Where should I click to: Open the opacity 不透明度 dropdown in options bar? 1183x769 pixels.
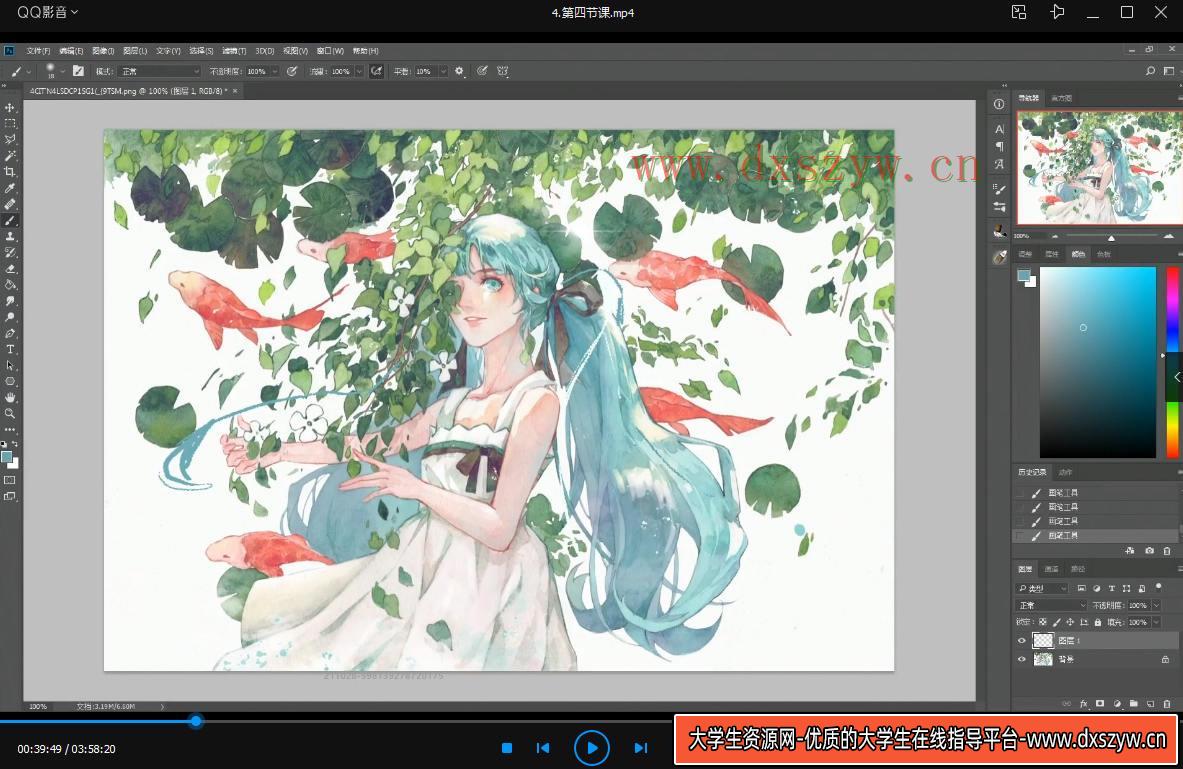pyautogui.click(x=274, y=71)
